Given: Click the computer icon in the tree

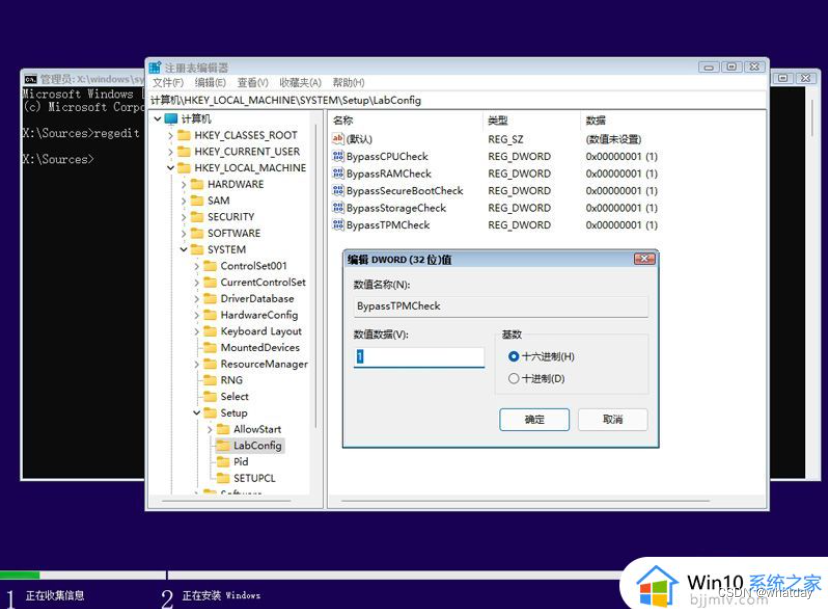Looking at the screenshot, I should click(x=171, y=119).
